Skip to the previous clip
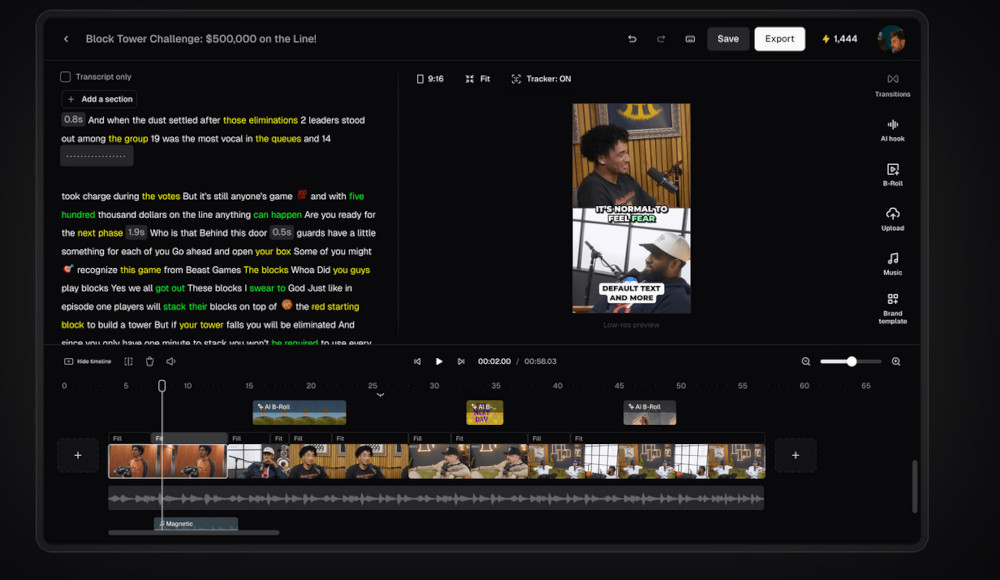Viewport: 1000px width, 580px height. (x=417, y=361)
